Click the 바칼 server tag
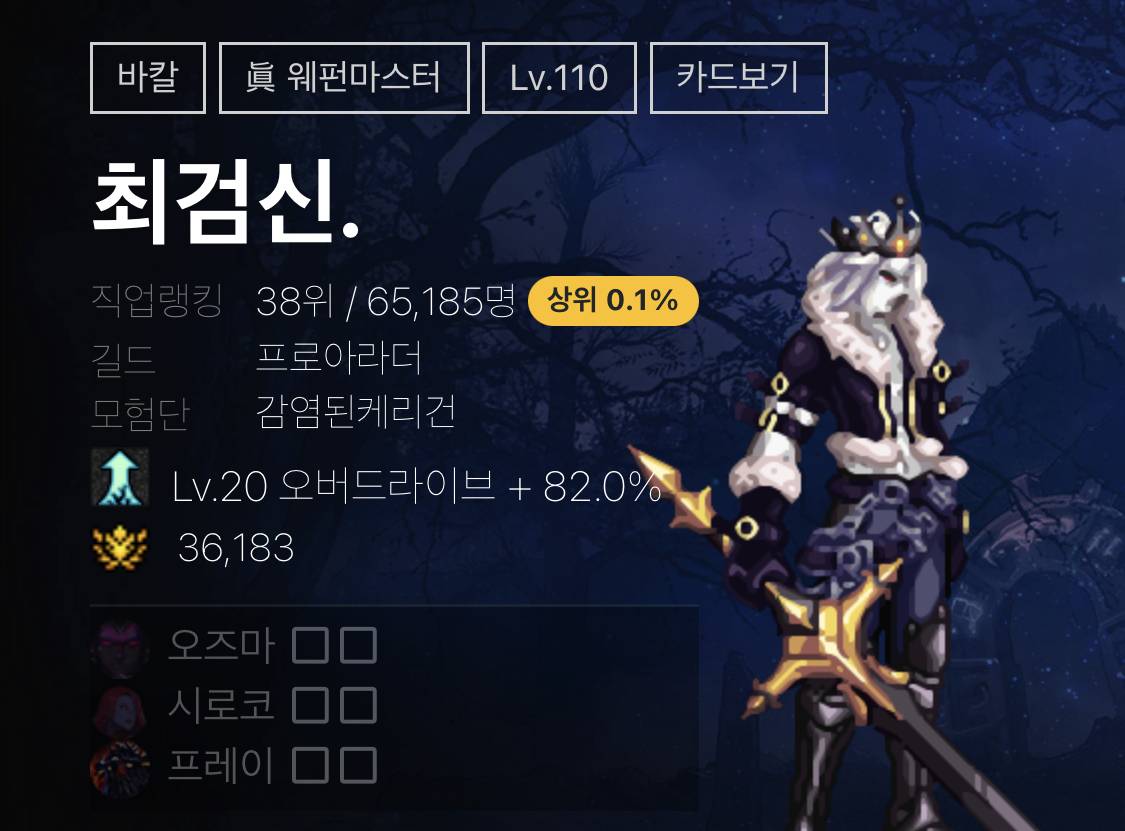Image resolution: width=1125 pixels, height=831 pixels. click(x=148, y=78)
